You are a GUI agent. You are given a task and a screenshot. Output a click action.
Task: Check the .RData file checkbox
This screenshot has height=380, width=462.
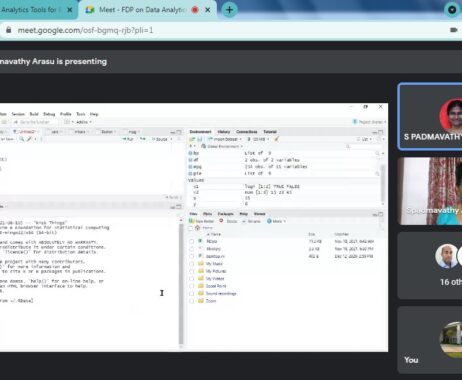coord(192,241)
